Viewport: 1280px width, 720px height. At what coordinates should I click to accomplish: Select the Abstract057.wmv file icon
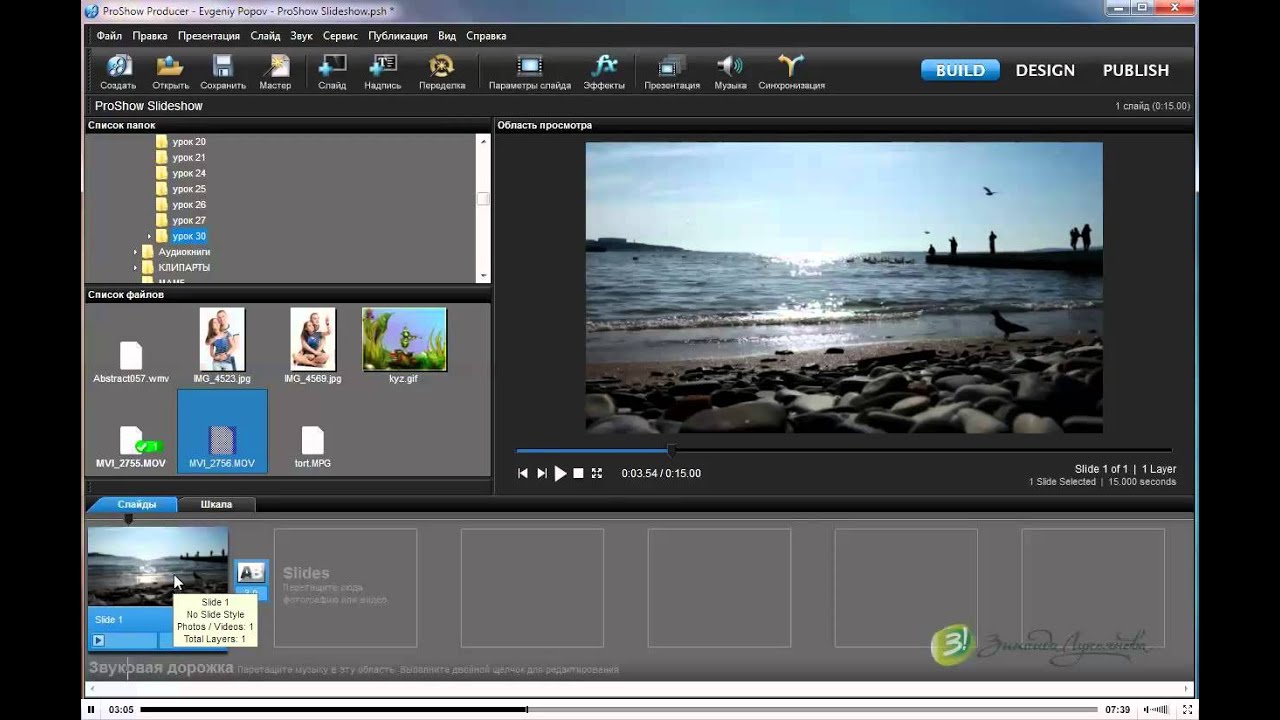point(131,356)
